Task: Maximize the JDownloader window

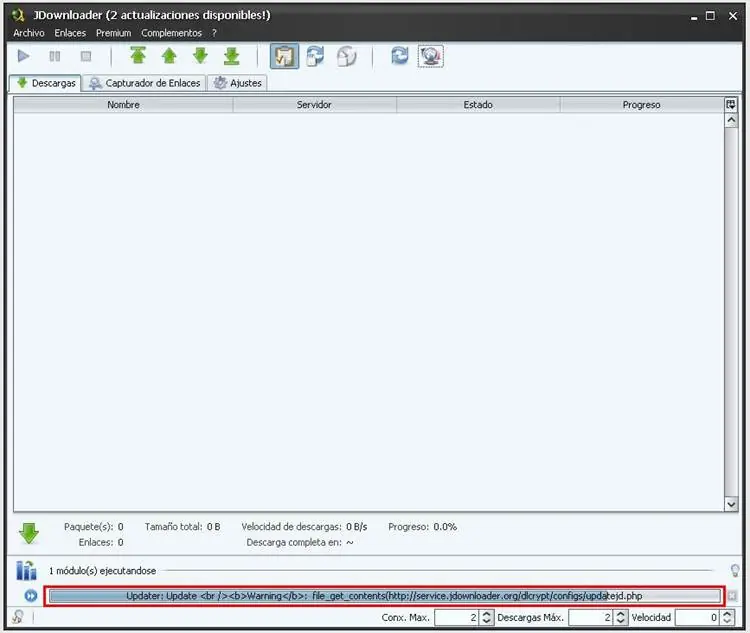Action: (x=710, y=16)
